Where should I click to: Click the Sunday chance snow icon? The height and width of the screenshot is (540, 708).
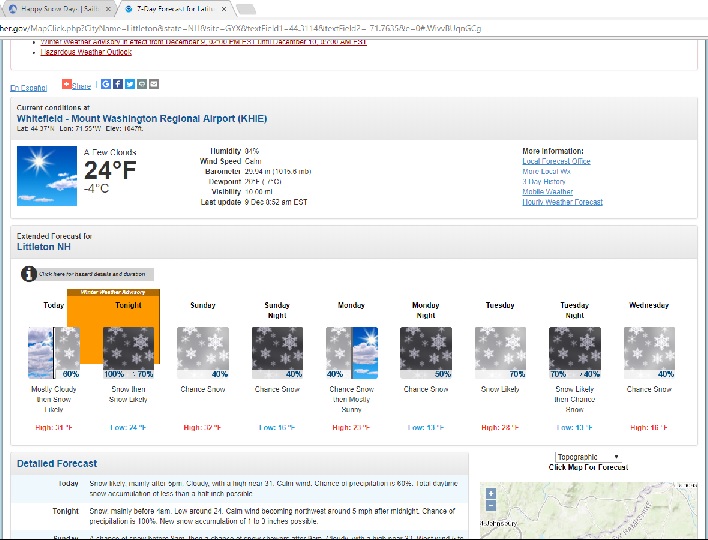click(x=203, y=353)
